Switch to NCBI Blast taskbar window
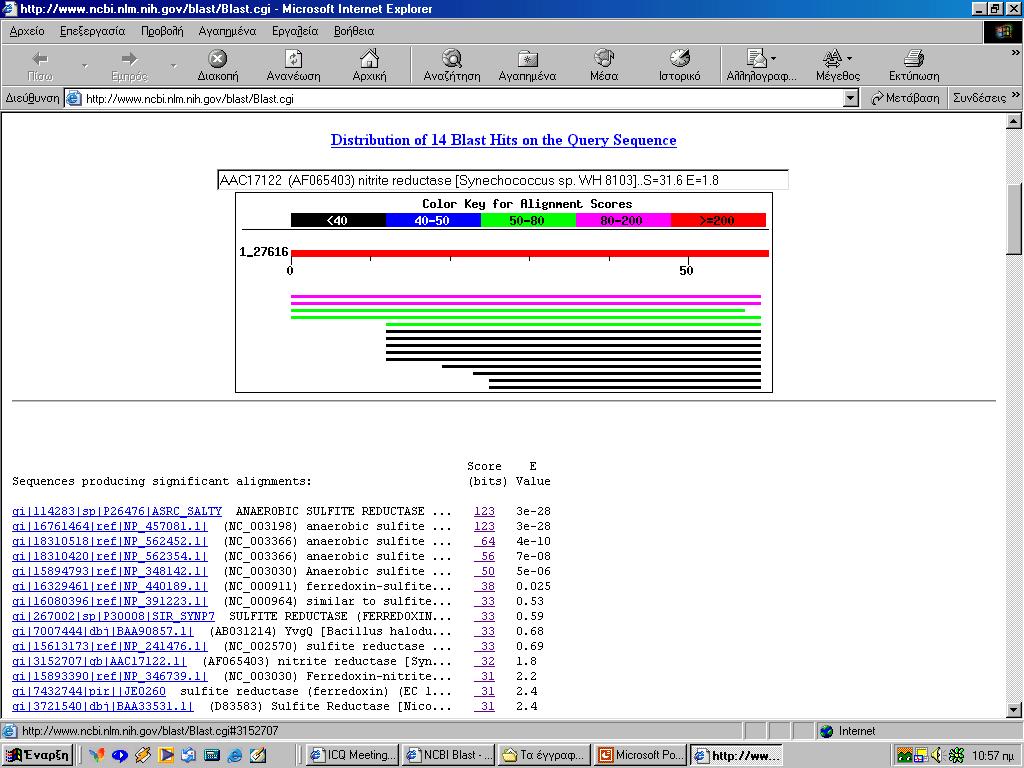The image size is (1024, 768). pos(449,755)
